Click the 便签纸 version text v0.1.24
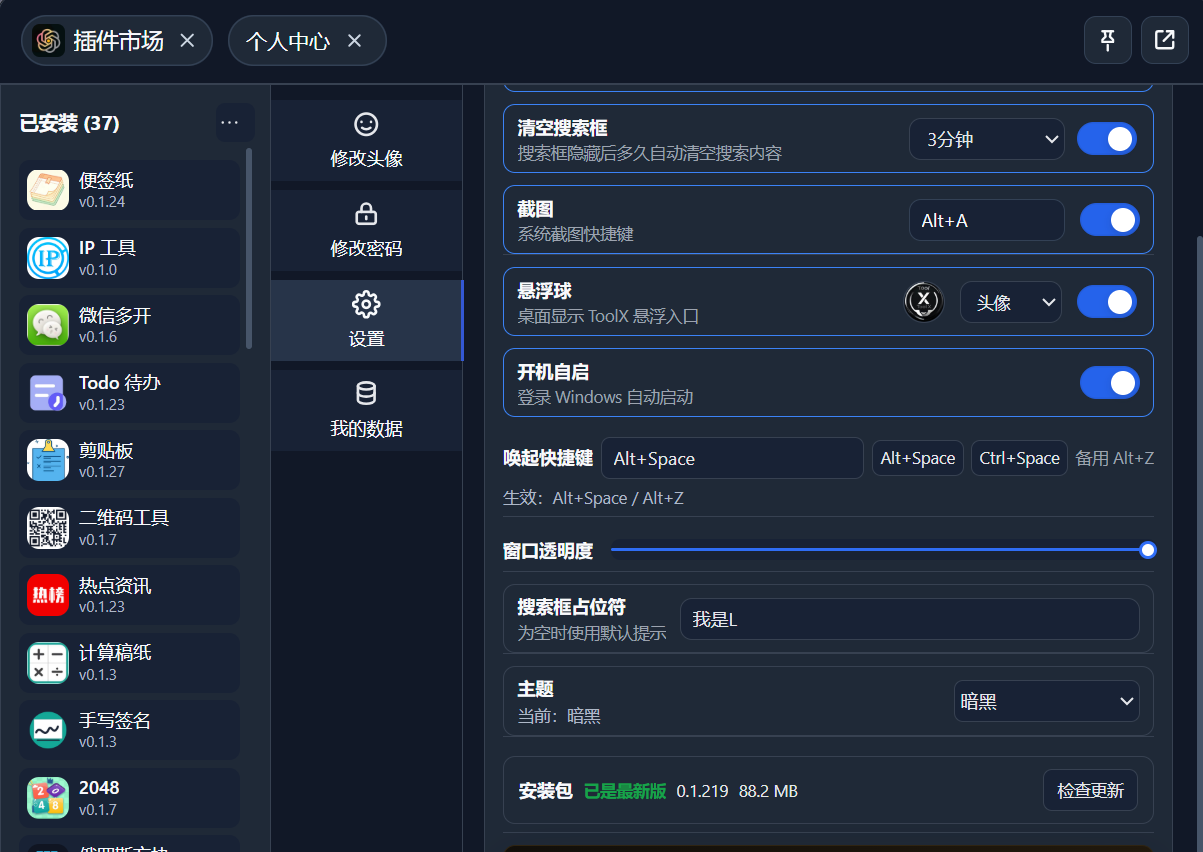 pyautogui.click(x=102, y=202)
